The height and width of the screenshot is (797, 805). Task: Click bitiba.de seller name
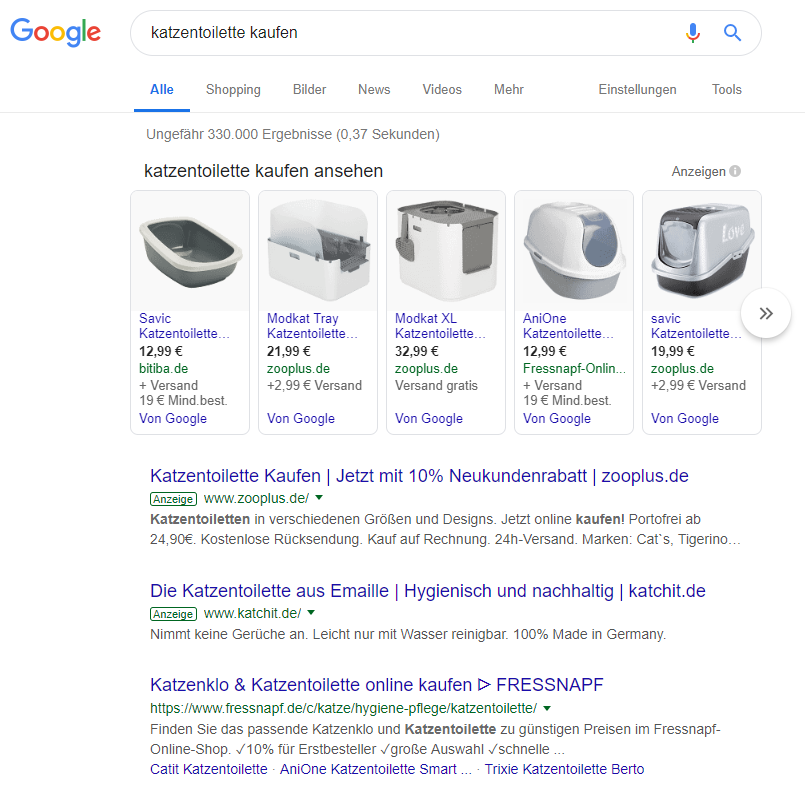tap(163, 369)
